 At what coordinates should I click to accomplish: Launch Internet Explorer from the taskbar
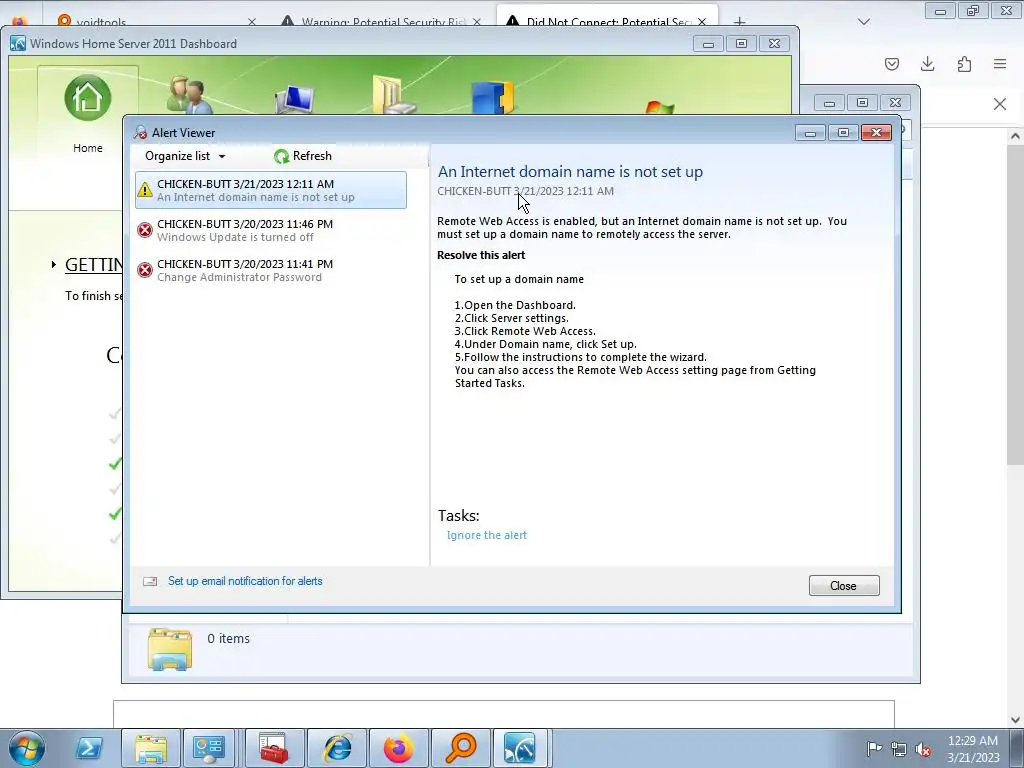tap(338, 748)
